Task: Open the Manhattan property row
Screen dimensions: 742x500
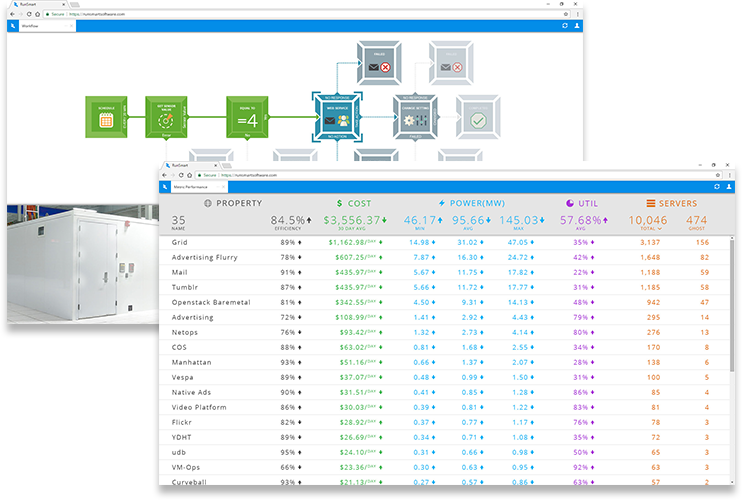Action: [444, 362]
